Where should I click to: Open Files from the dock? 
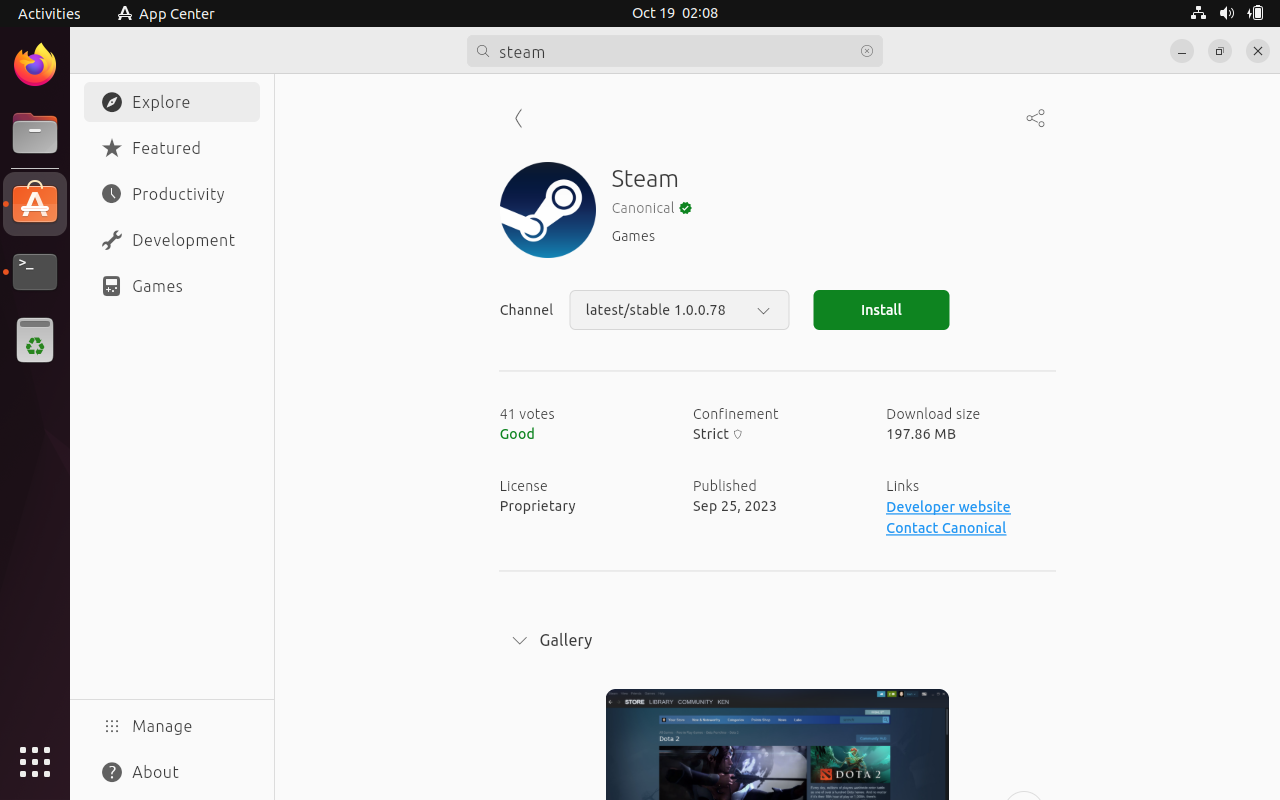pos(35,134)
